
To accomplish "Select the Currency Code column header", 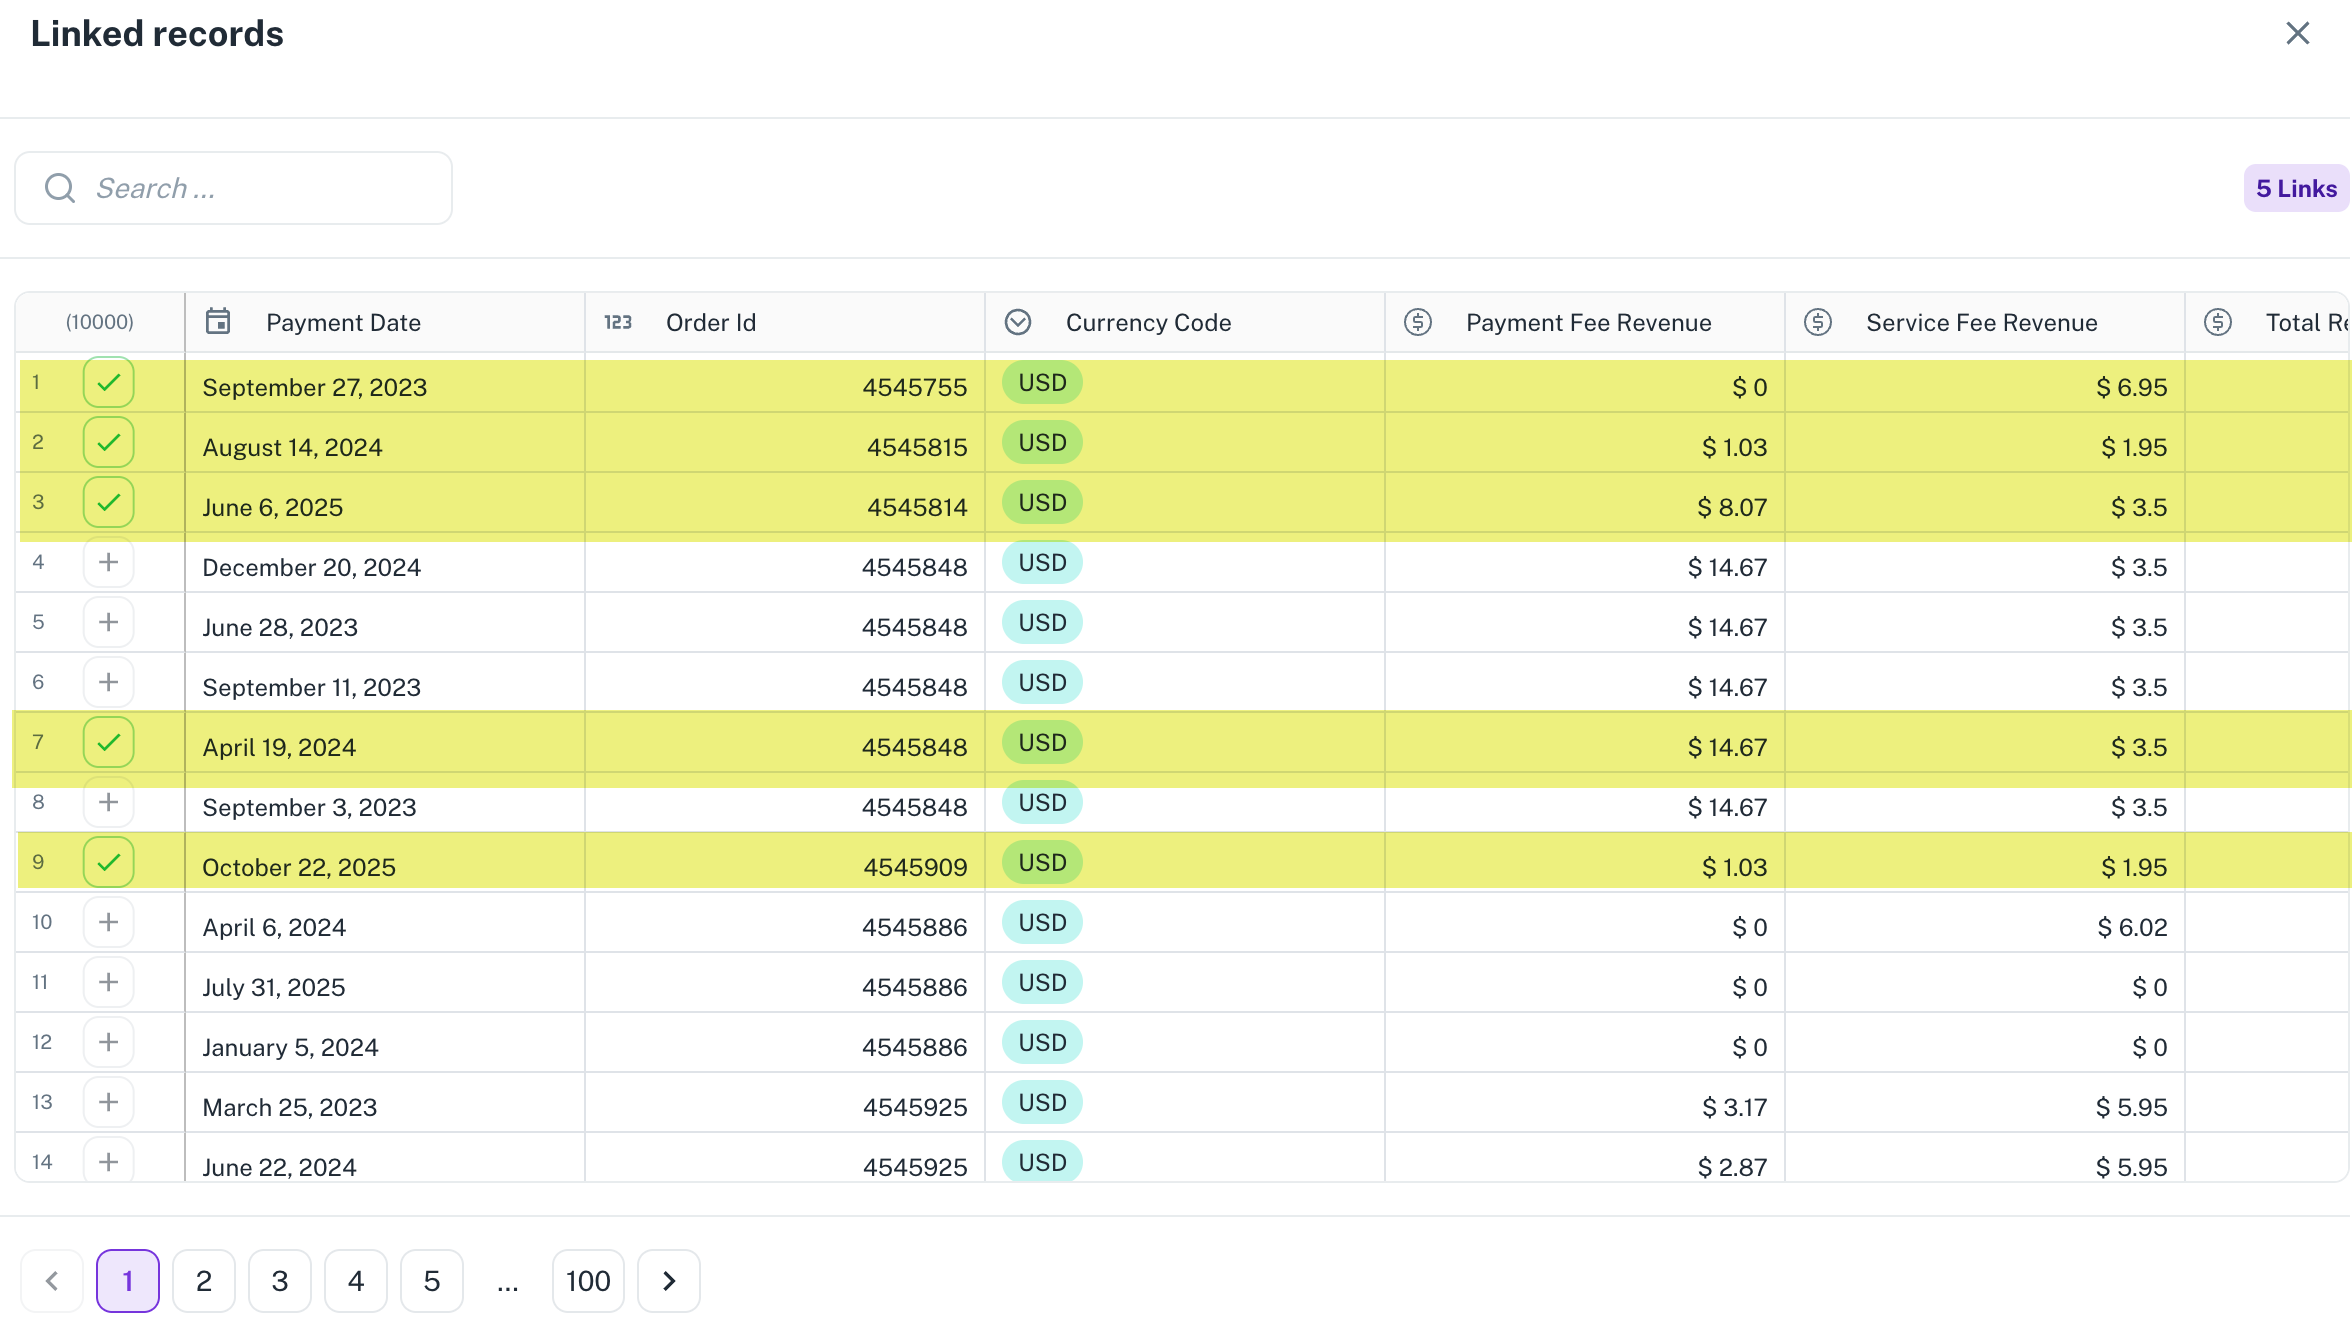I will (x=1185, y=322).
